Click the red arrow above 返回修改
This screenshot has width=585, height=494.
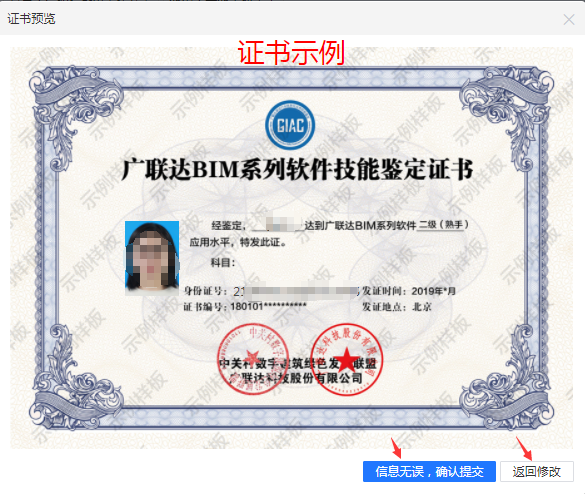[x=524, y=448]
